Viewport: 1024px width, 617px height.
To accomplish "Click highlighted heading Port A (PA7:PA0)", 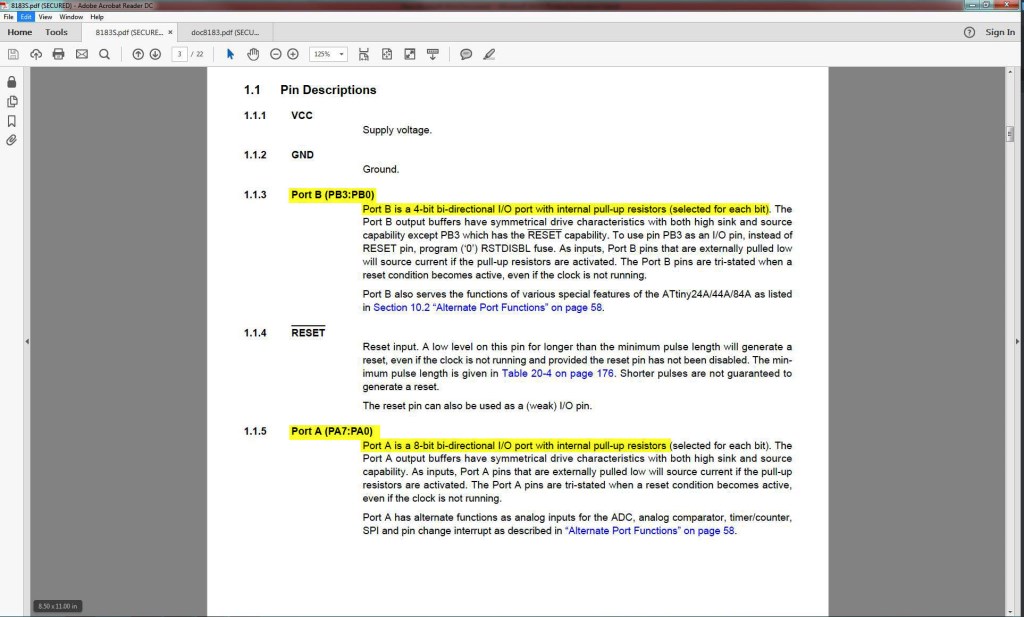I will tap(332, 431).
